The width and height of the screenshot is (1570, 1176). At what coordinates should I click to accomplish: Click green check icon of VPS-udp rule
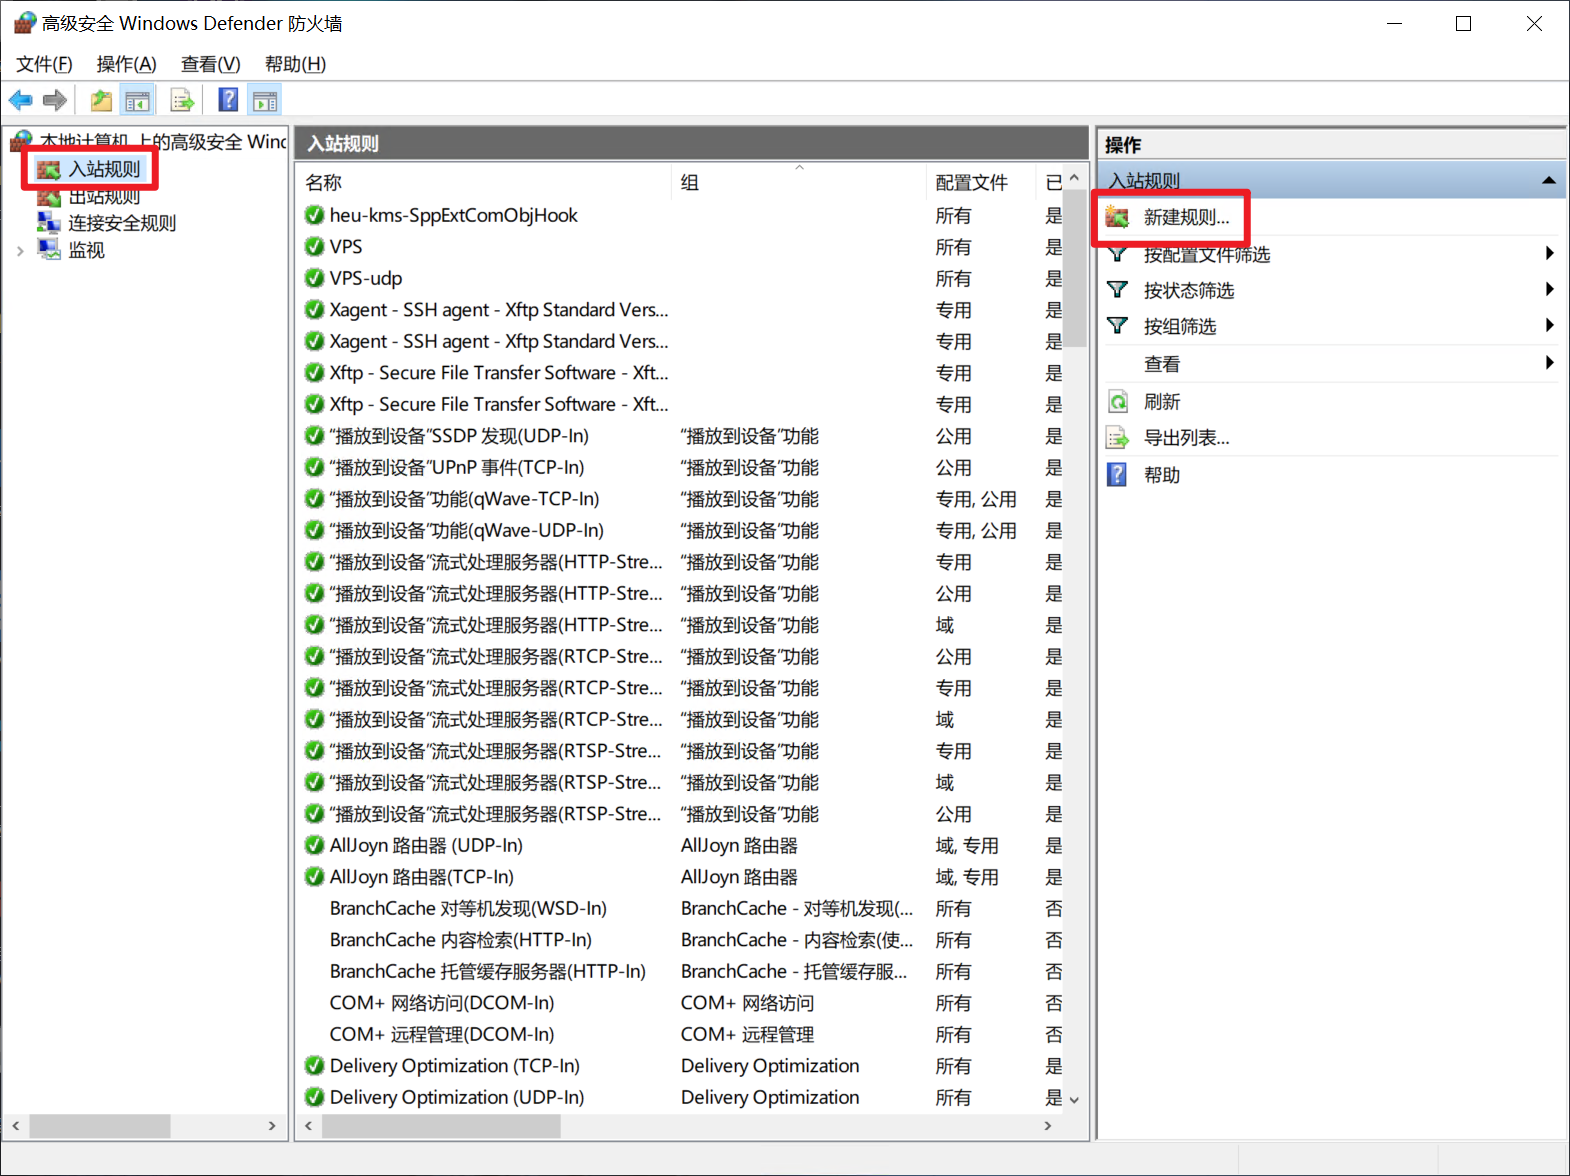tap(315, 278)
